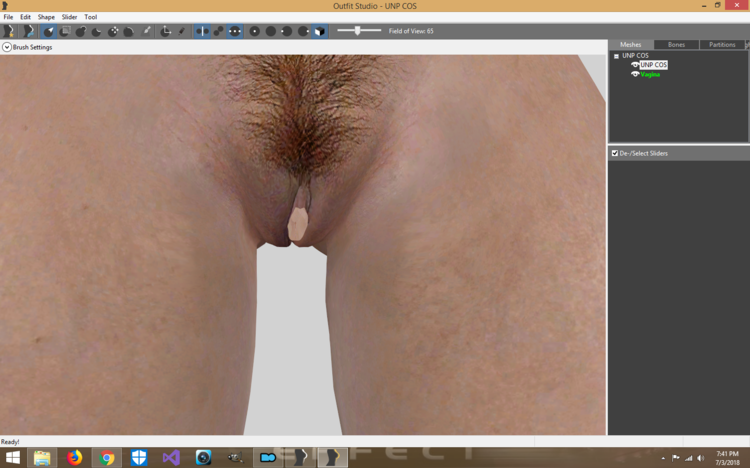Toggle Global Brush Collision button
Image resolution: width=750 pixels, height=468 pixels.
pyautogui.click(x=234, y=32)
